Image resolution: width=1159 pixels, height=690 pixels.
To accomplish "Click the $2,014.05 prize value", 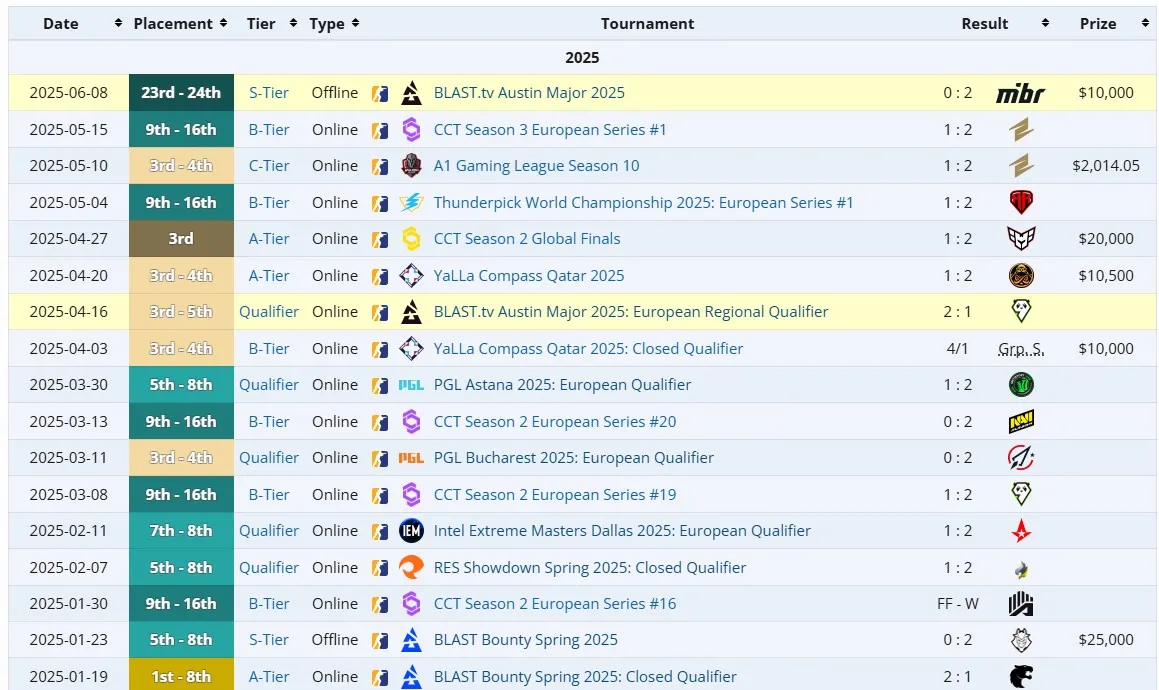I will point(1106,166).
